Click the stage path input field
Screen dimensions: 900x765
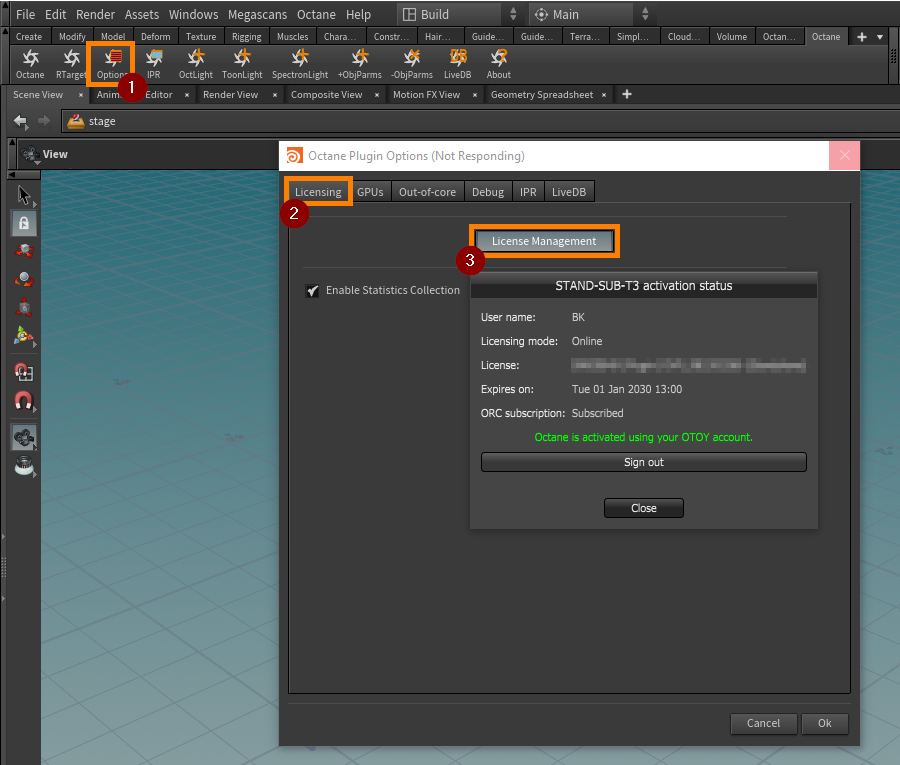(481, 121)
